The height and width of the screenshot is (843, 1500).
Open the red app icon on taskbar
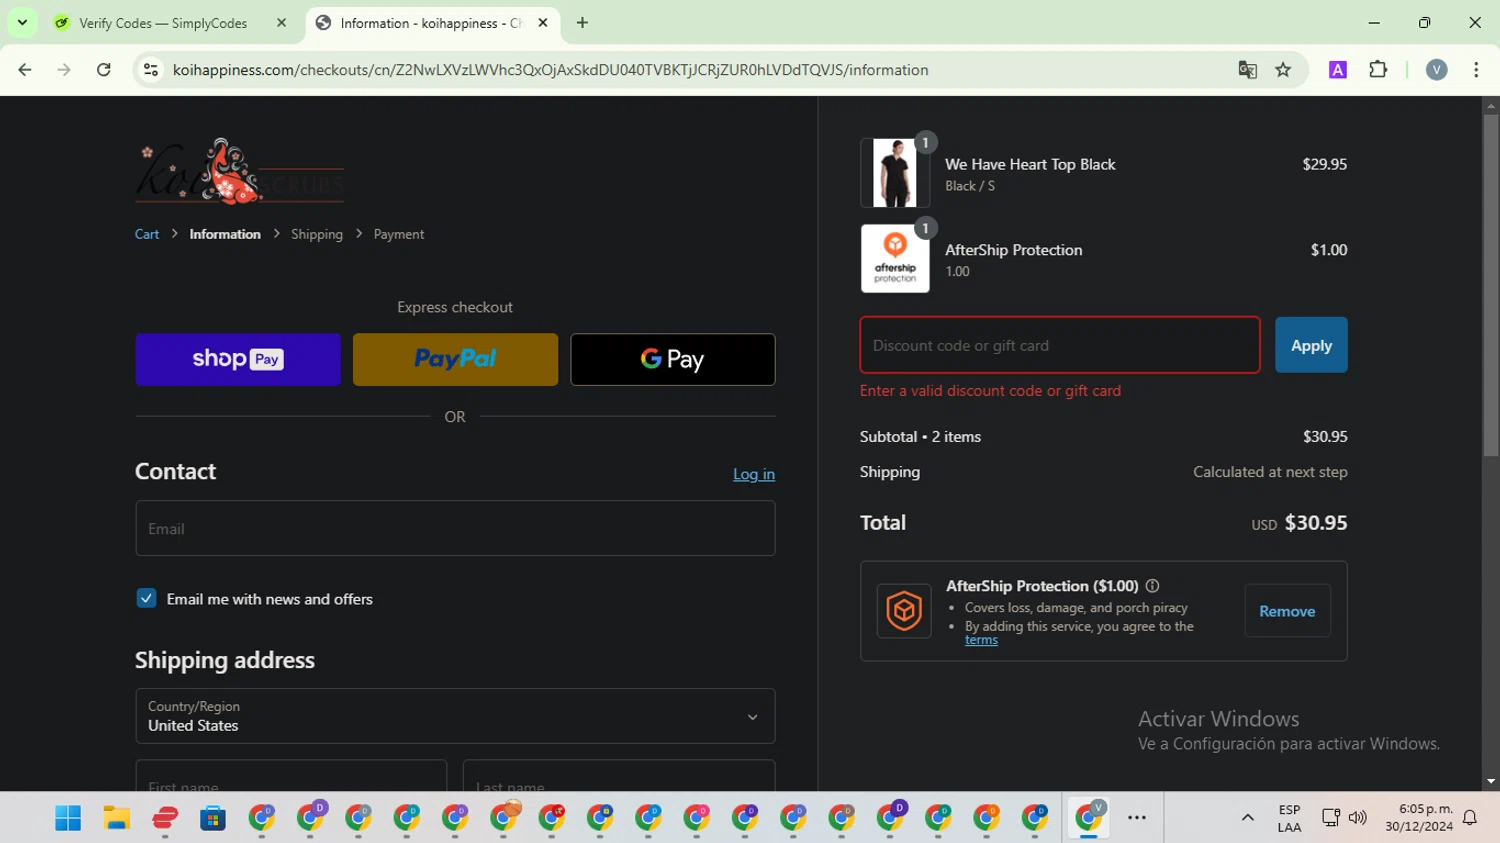[x=165, y=818]
